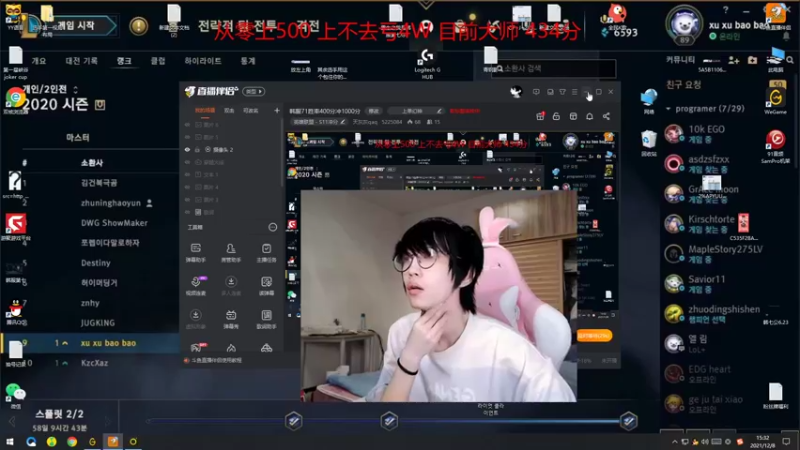Screen dimensions: 800x450
Task: Open the 개요 tab
Action: [x=39, y=61]
